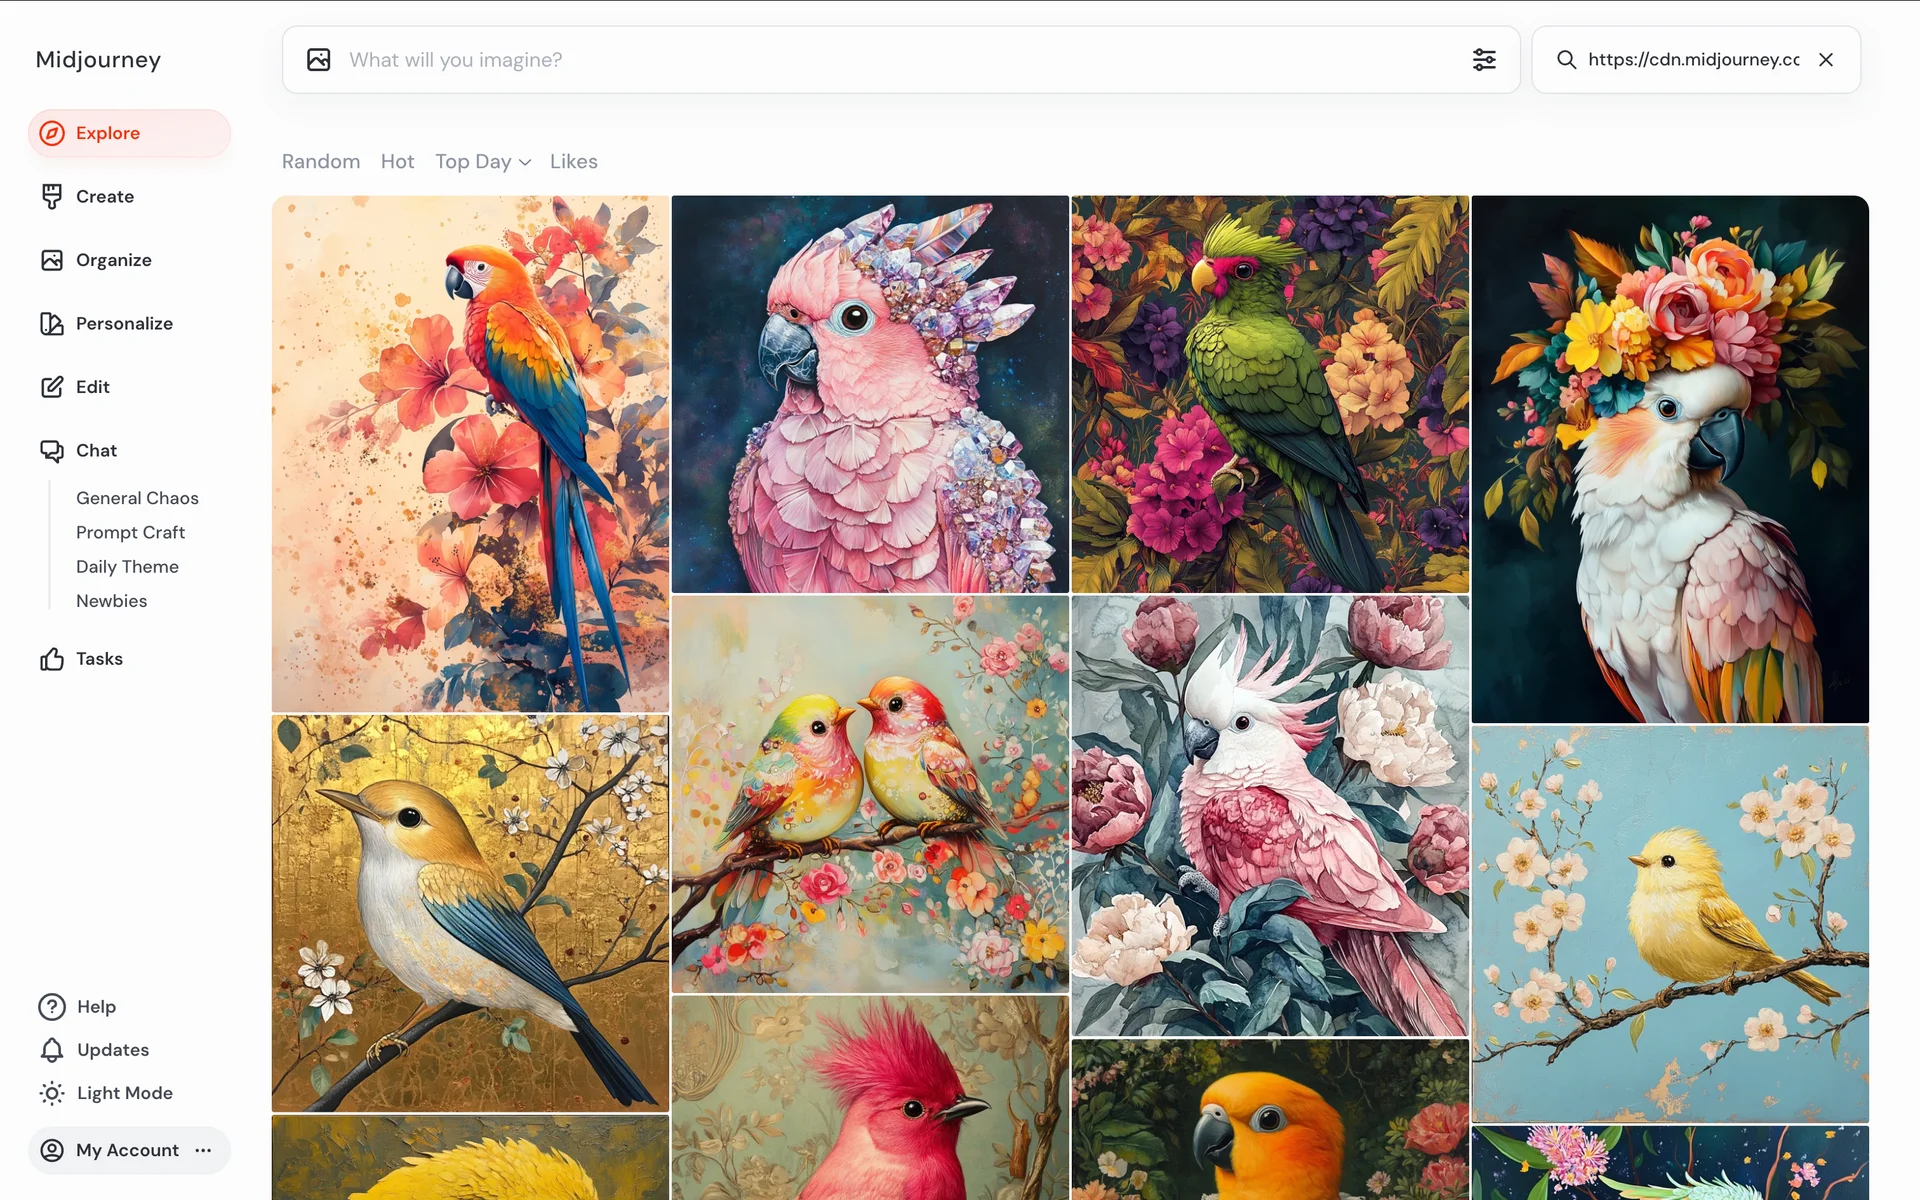Open the prompt settings sliders icon
1920x1200 pixels.
1484,60
